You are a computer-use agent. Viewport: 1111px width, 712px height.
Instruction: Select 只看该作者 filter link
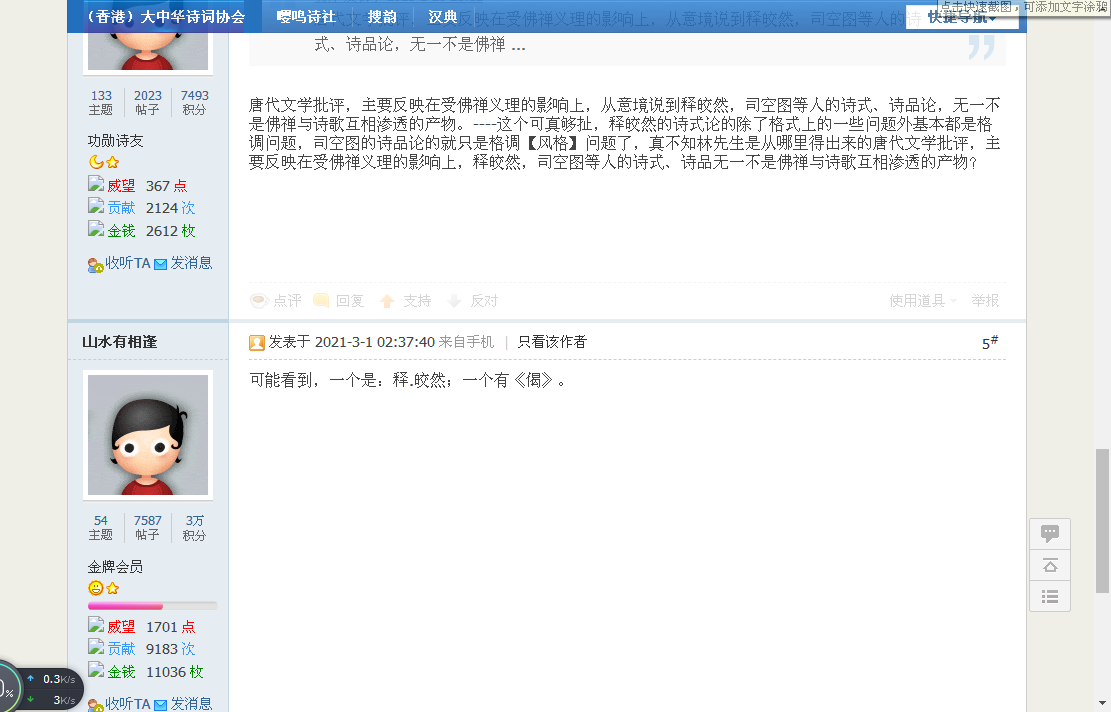[552, 342]
